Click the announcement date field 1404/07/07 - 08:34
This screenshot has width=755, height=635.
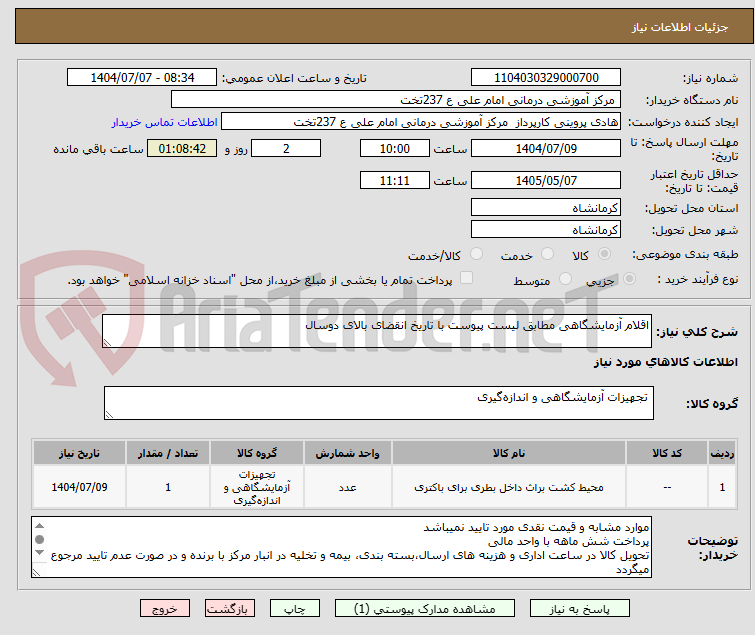pyautogui.click(x=142, y=78)
